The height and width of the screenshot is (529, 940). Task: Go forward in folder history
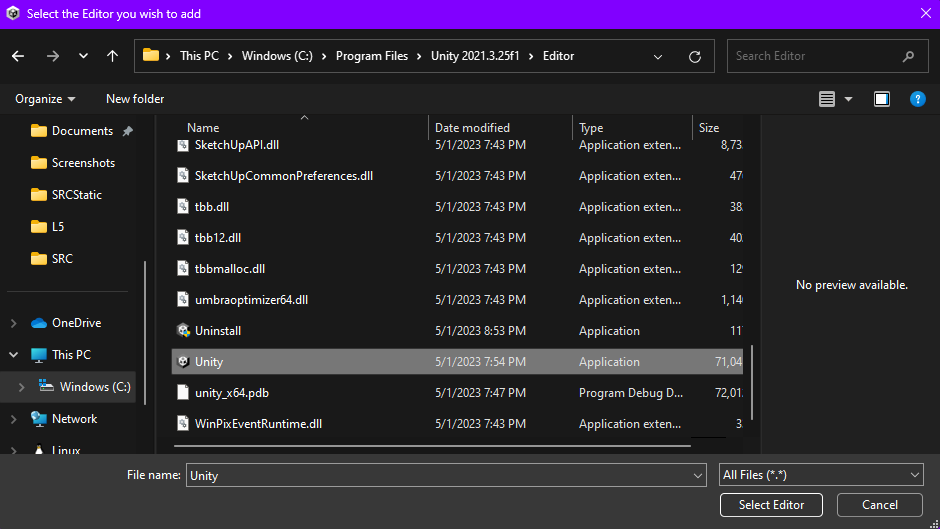point(53,56)
